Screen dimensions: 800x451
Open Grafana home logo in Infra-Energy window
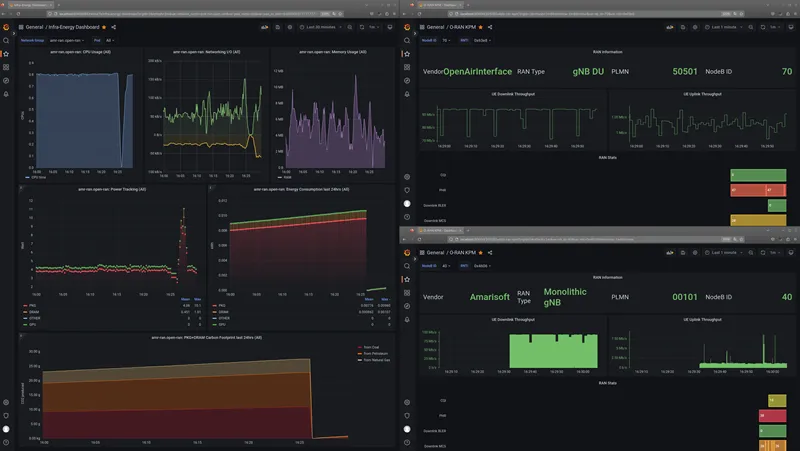pos(6,27)
